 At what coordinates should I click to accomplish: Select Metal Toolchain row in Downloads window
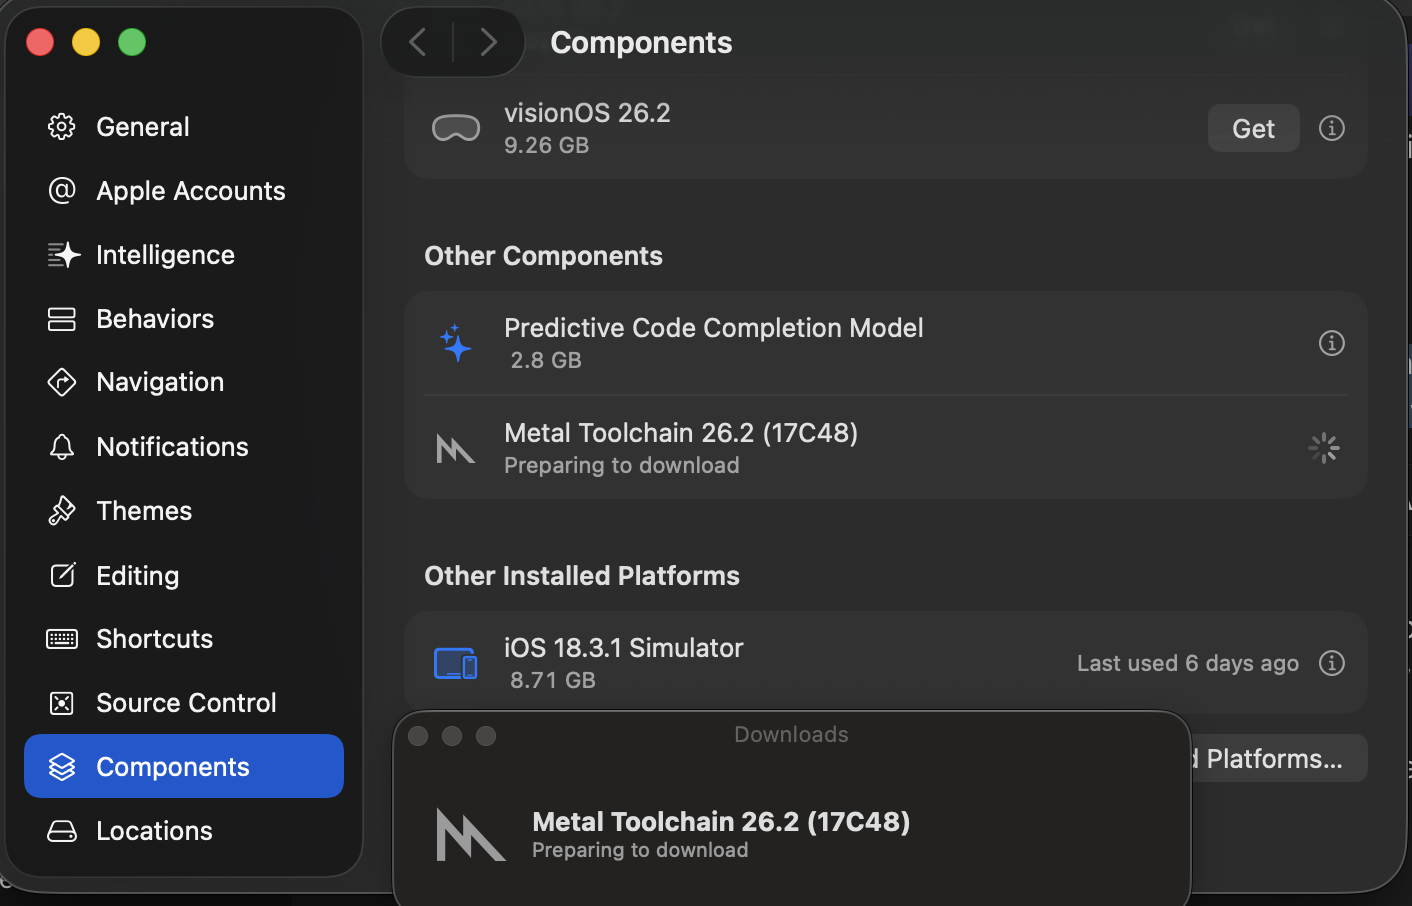coord(720,834)
